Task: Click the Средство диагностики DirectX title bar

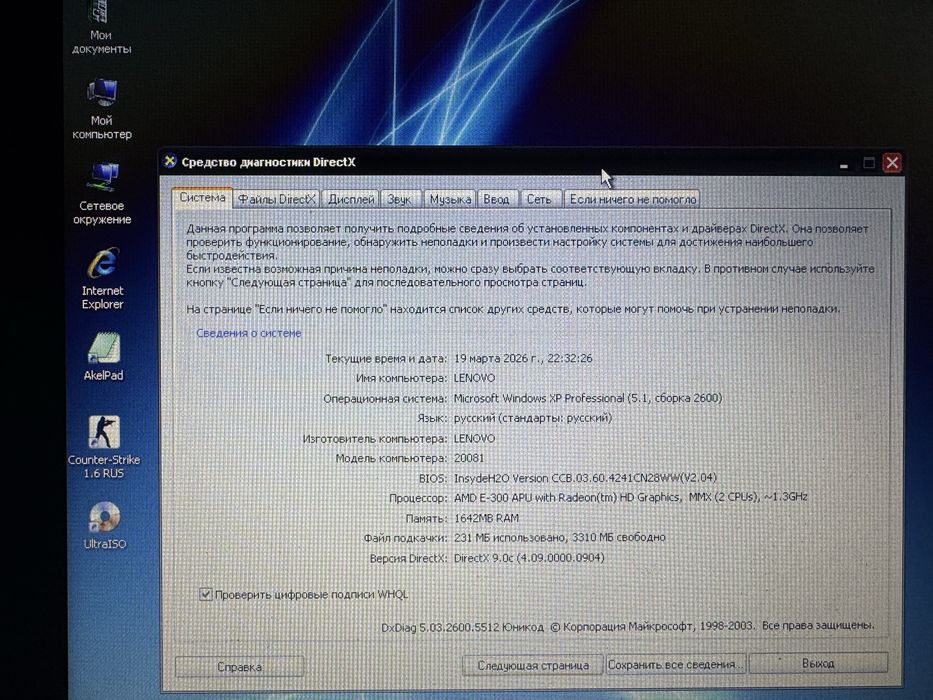Action: tap(500, 162)
